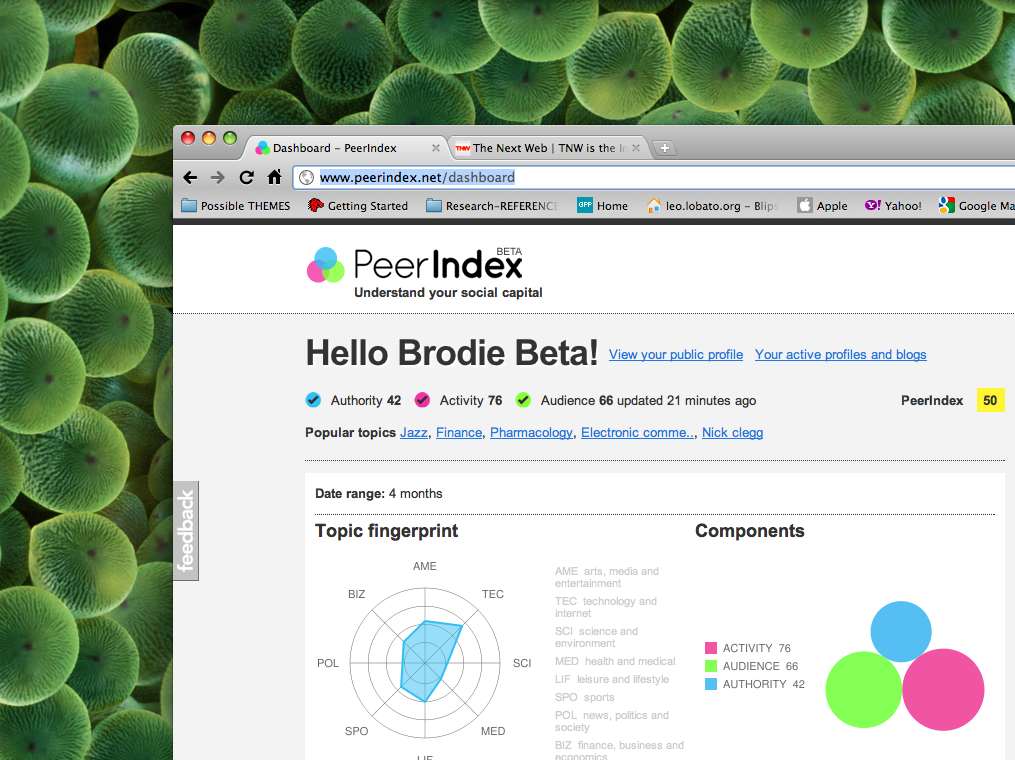The width and height of the screenshot is (1015, 760).
Task: Open Your active profiles and blogs link
Action: 840,355
